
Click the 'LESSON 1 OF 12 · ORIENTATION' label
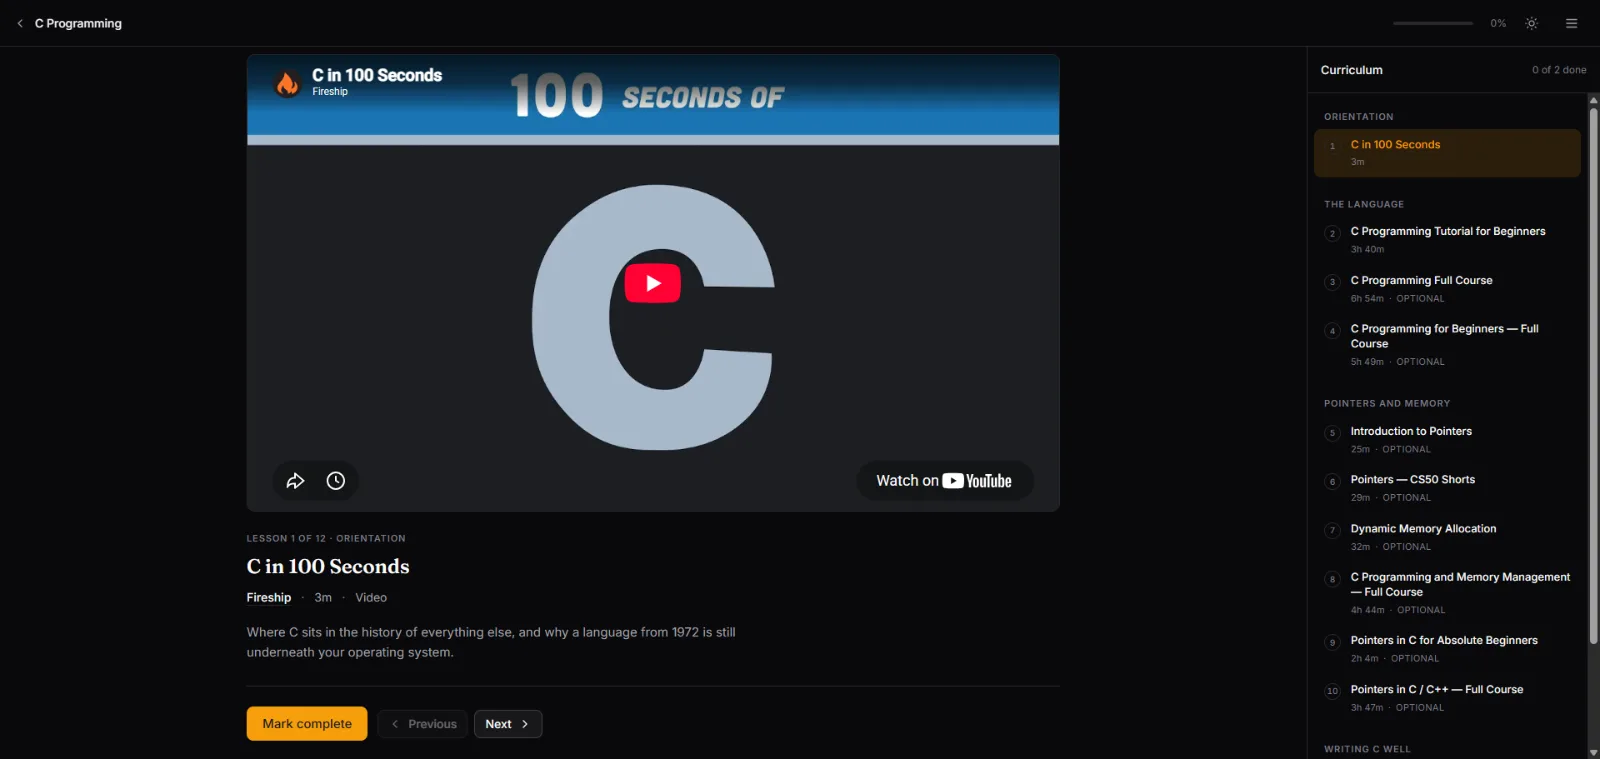pyautogui.click(x=326, y=538)
